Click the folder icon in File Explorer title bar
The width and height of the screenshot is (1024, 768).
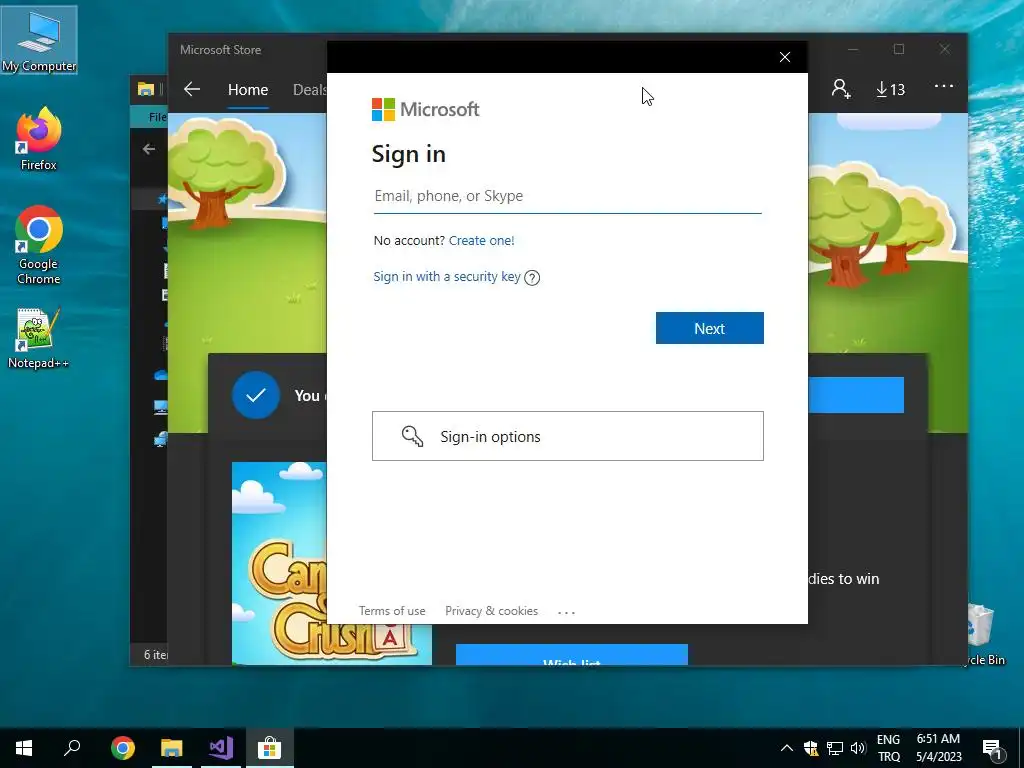pyautogui.click(x=146, y=89)
